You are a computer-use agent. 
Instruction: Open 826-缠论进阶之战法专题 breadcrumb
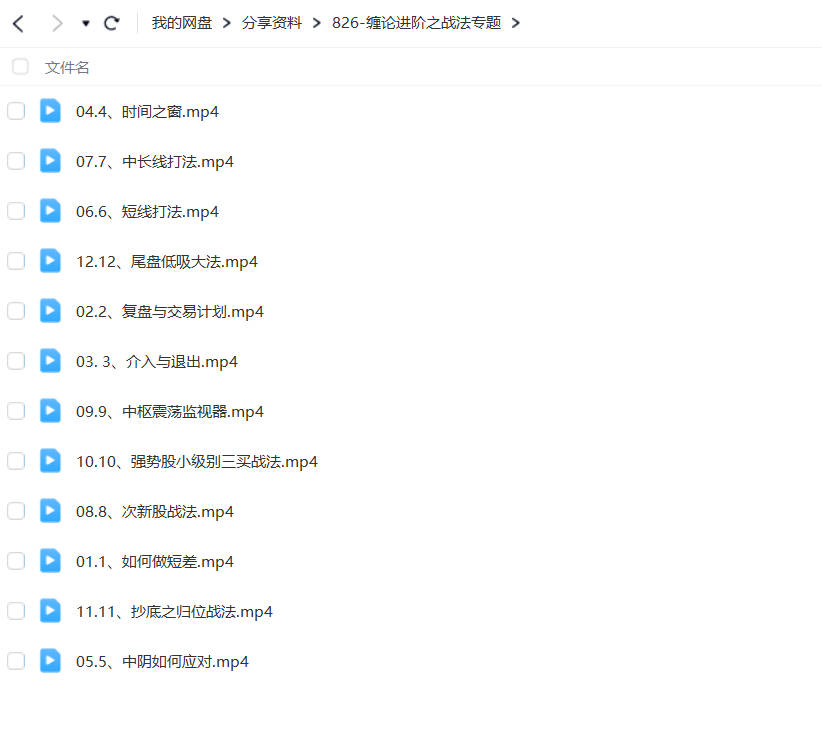point(417,23)
